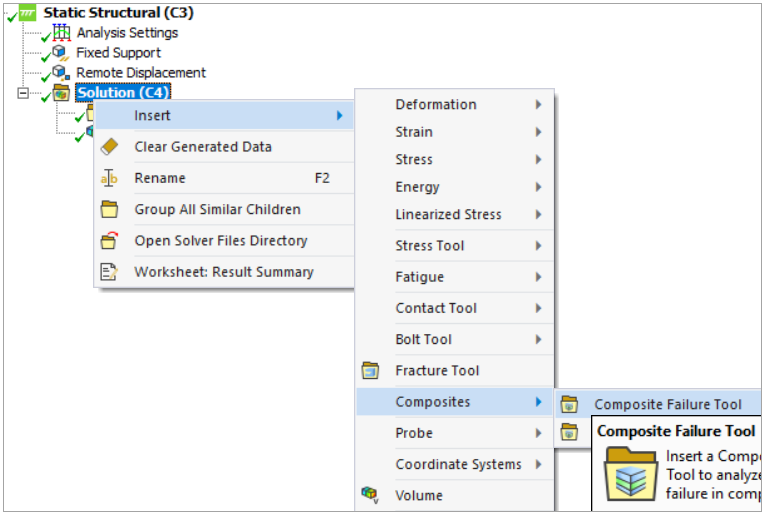Expand the Deformation submenu arrow
The width and height of the screenshot is (765, 514).
pyautogui.click(x=538, y=105)
